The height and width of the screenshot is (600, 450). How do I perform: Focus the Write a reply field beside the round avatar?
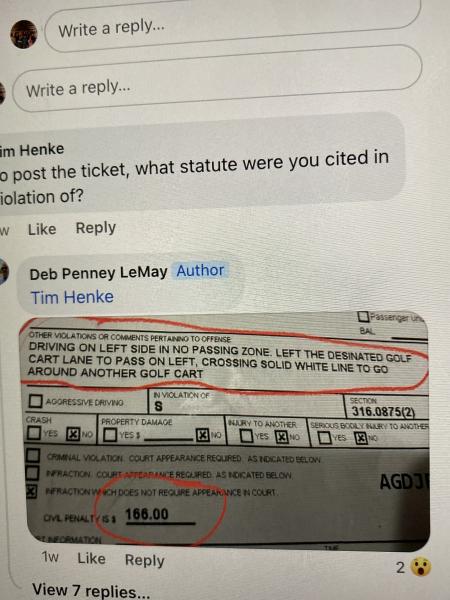(x=233, y=25)
